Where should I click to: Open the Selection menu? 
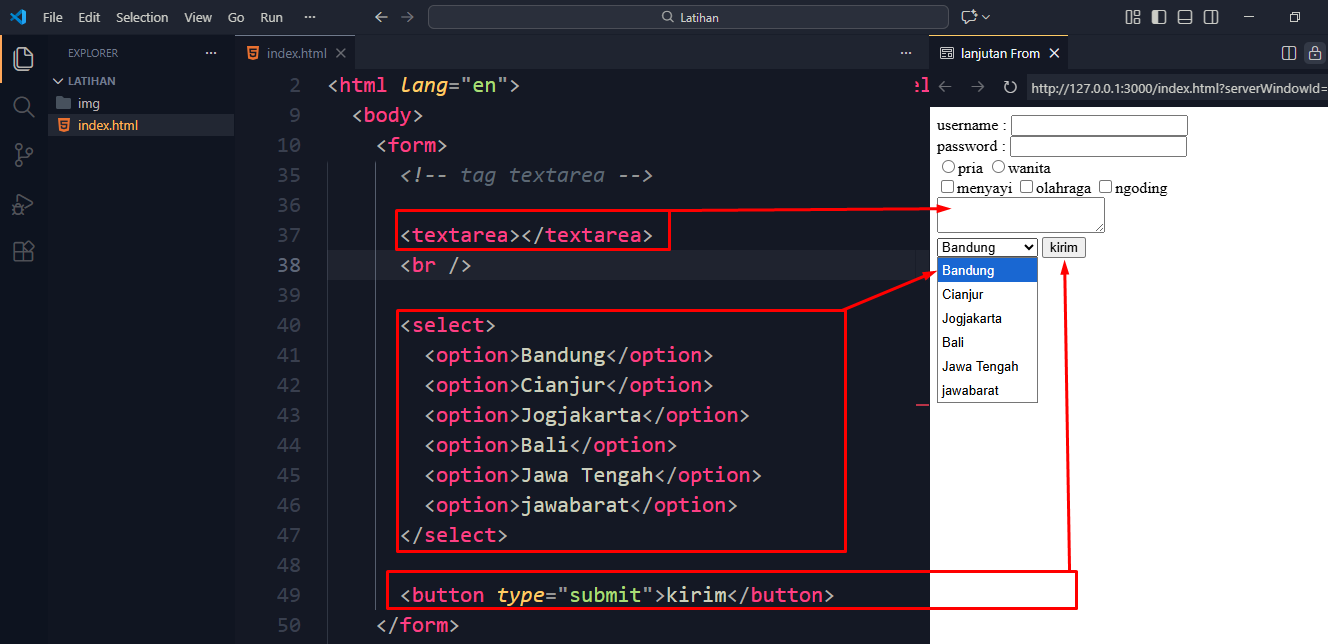pos(142,17)
